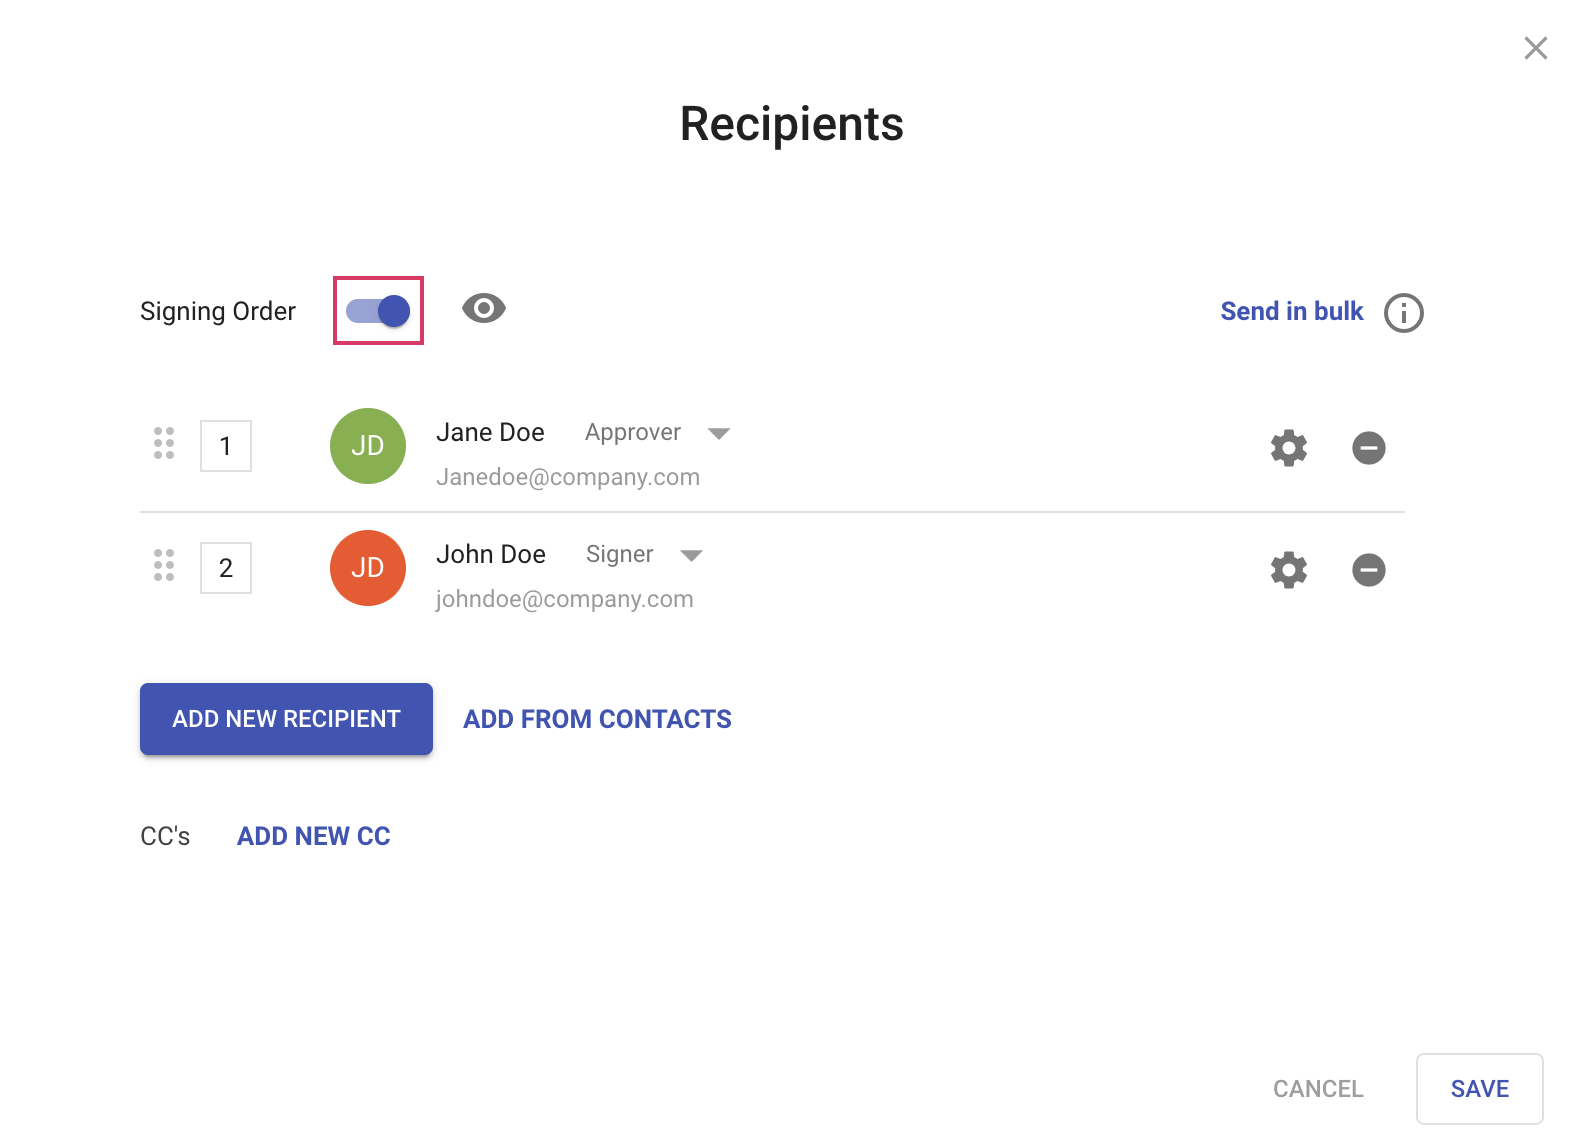Remove John Doe using the minus icon
The height and width of the screenshot is (1146, 1584).
[1368, 570]
